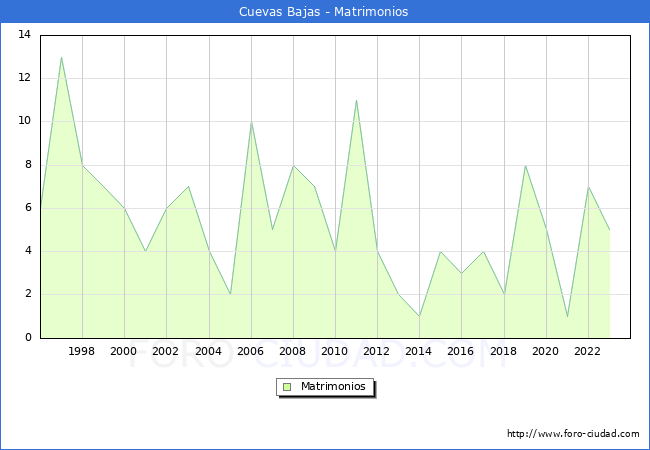Open the http://www.foro-ciudad.com link
The height and width of the screenshot is (450, 650).
coord(573,434)
